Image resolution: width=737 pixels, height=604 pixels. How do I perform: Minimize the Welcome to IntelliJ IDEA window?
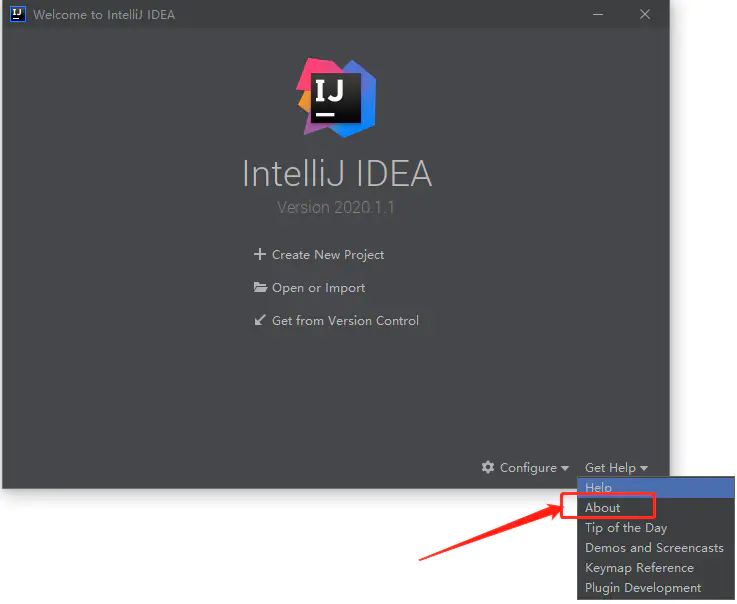point(598,15)
